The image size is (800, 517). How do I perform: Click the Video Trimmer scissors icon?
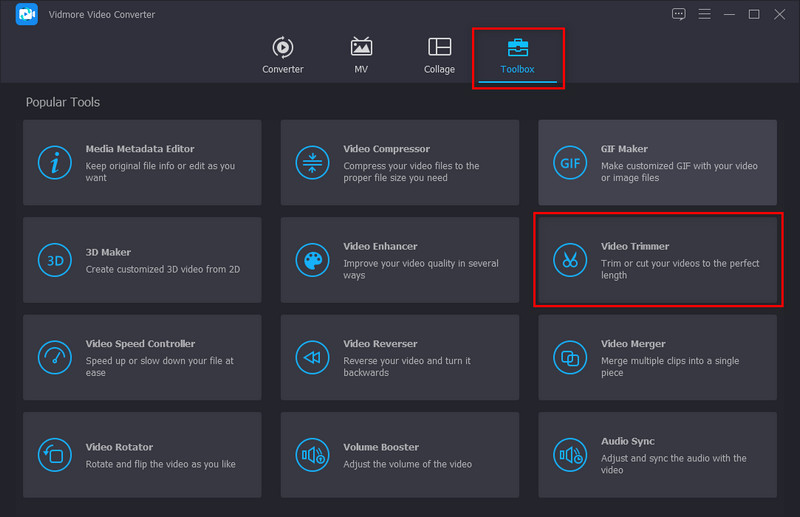point(570,260)
